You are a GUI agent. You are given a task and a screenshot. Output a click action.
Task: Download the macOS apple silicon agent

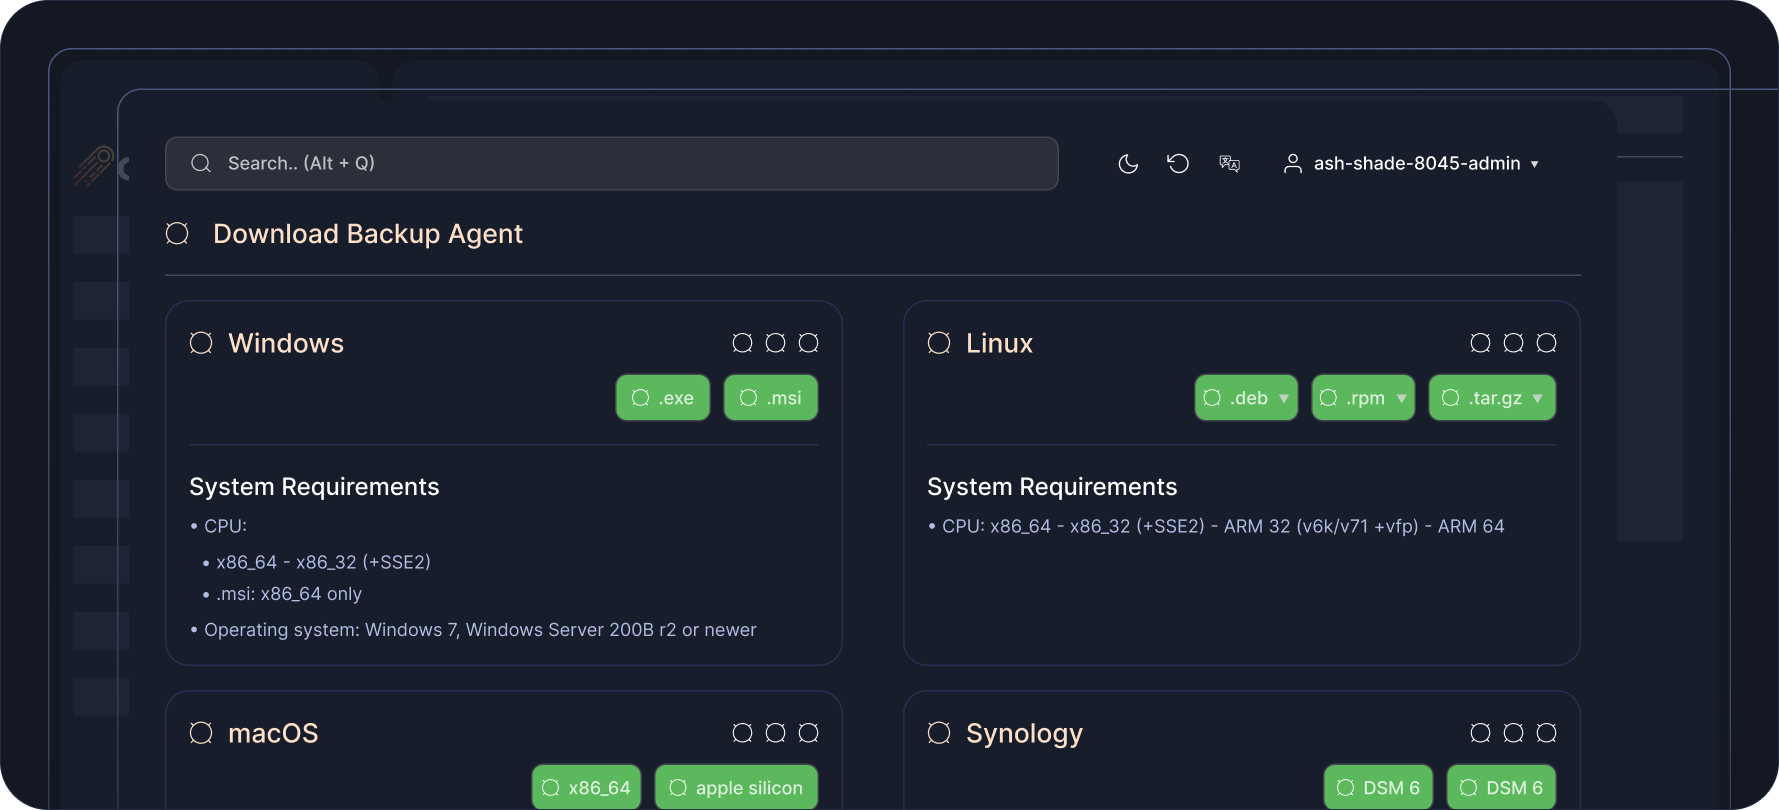pyautogui.click(x=736, y=787)
